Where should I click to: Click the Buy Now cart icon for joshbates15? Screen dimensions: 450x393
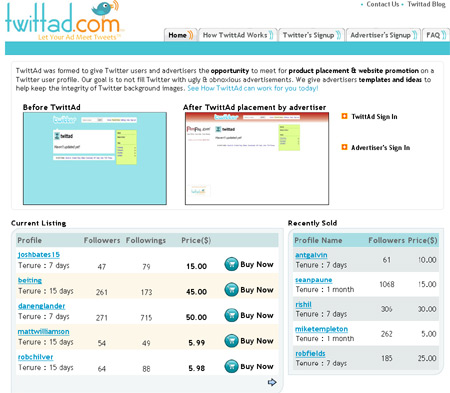[x=231, y=264]
